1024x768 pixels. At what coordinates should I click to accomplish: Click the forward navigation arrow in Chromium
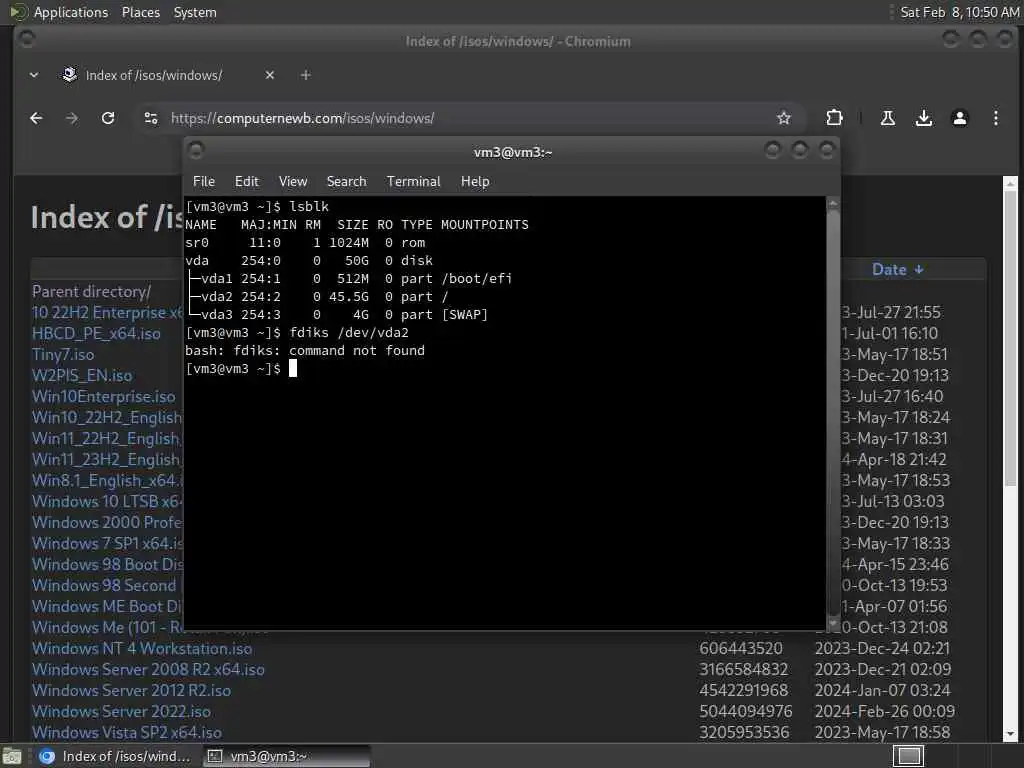[72, 118]
